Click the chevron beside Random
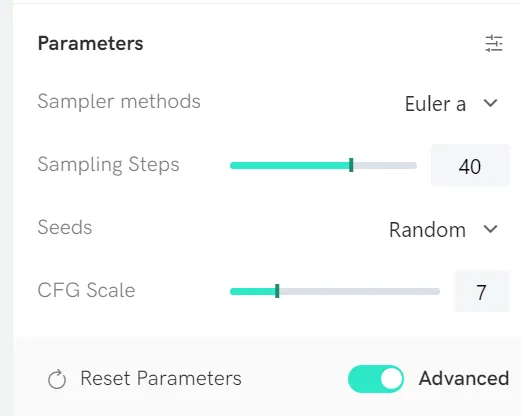The height and width of the screenshot is (416, 521). tap(490, 229)
